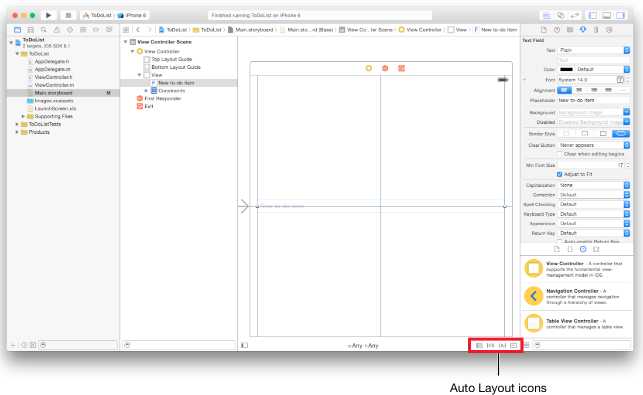Select the File Template library icon

(557, 249)
